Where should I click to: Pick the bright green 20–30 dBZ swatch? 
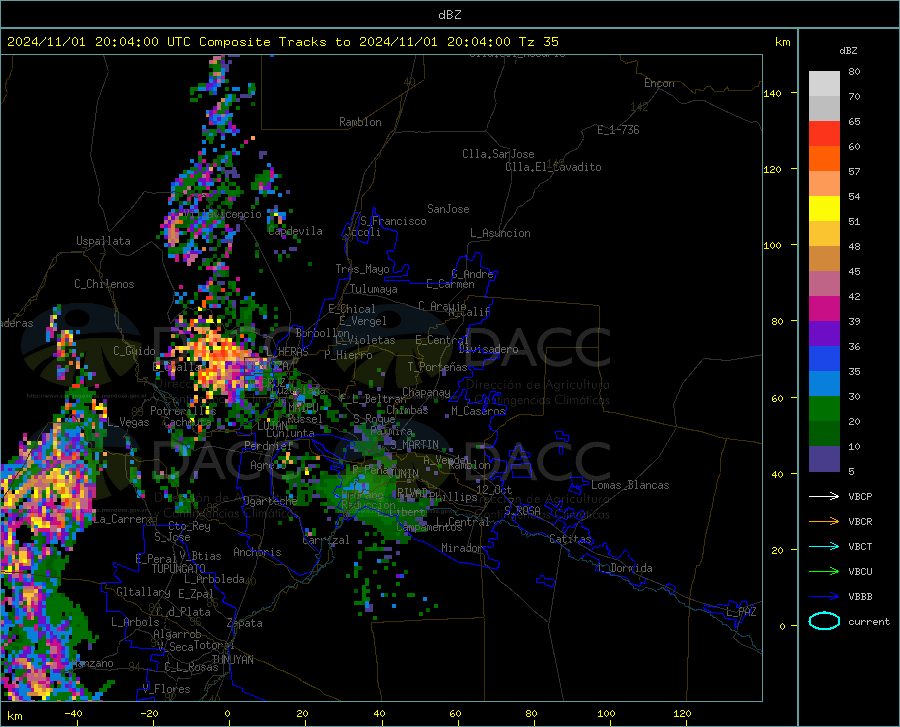824,409
